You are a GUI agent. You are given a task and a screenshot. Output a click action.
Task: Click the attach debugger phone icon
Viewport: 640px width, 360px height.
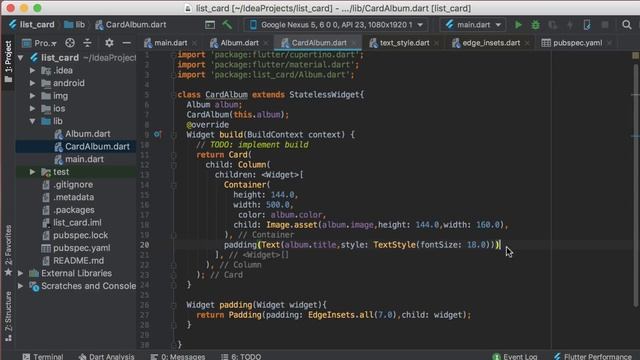[x=587, y=25]
